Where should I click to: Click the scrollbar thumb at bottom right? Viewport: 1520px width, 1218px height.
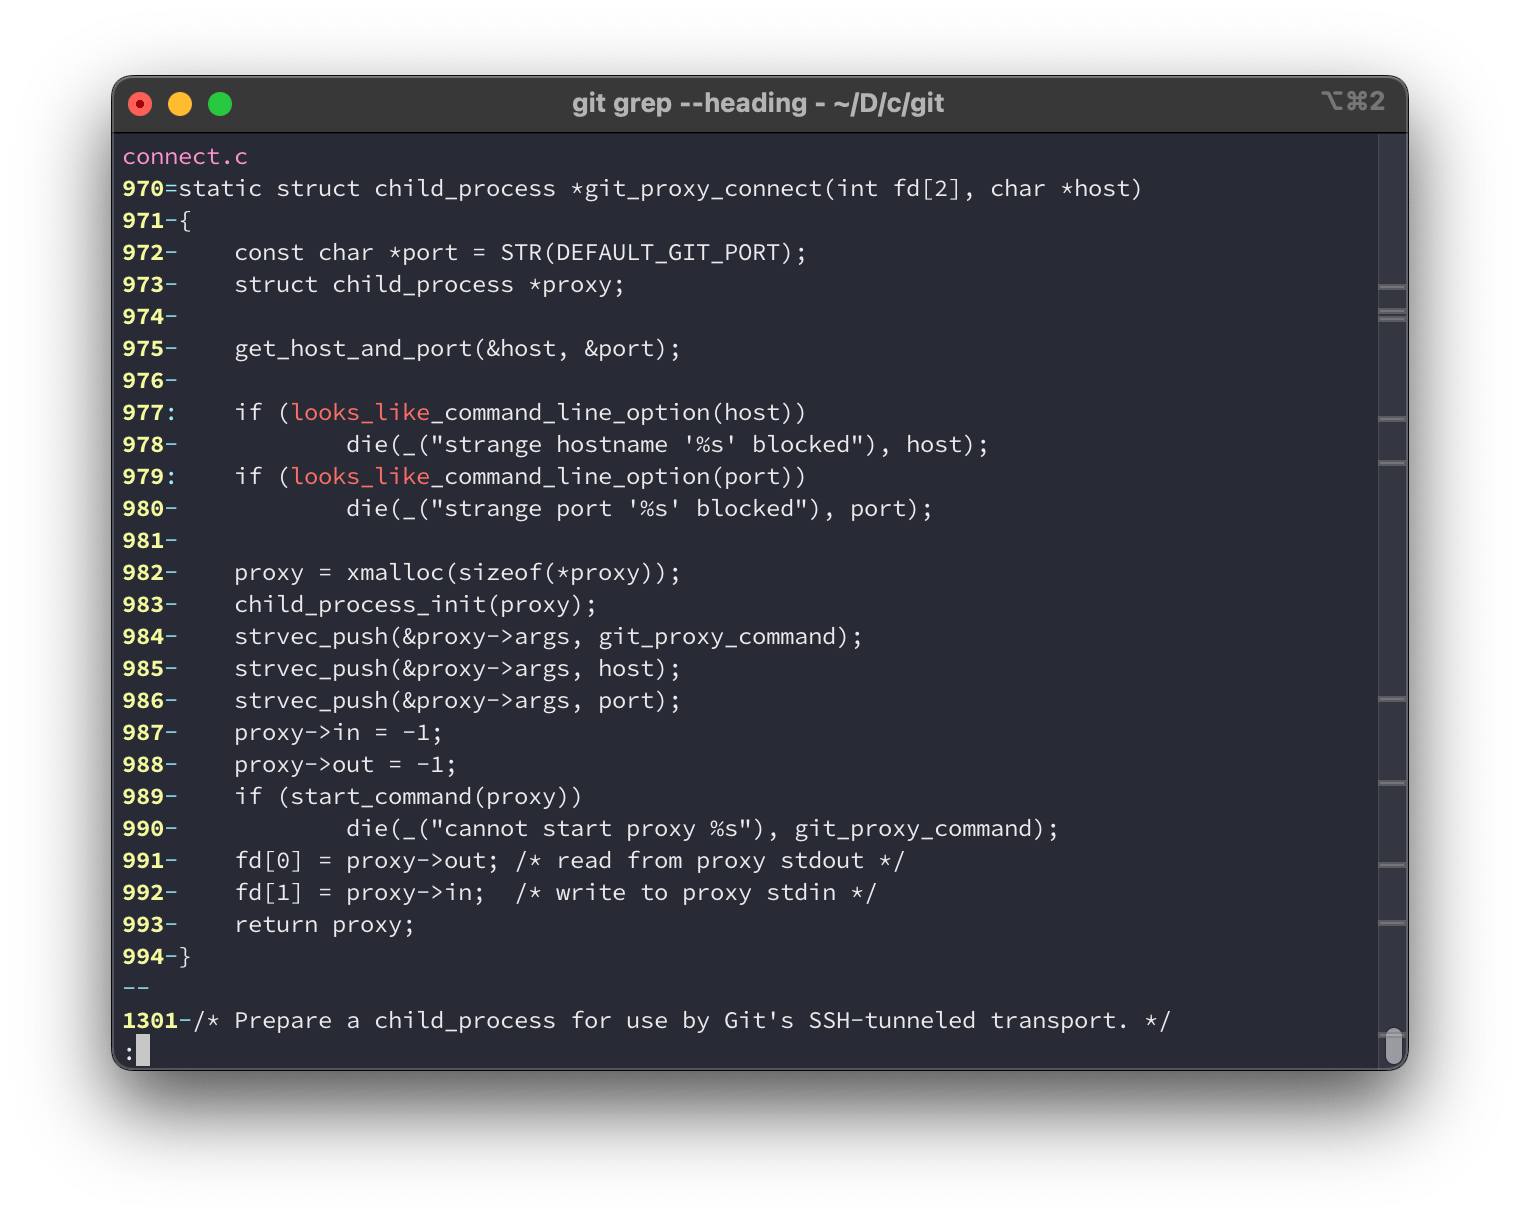pos(1394,1045)
